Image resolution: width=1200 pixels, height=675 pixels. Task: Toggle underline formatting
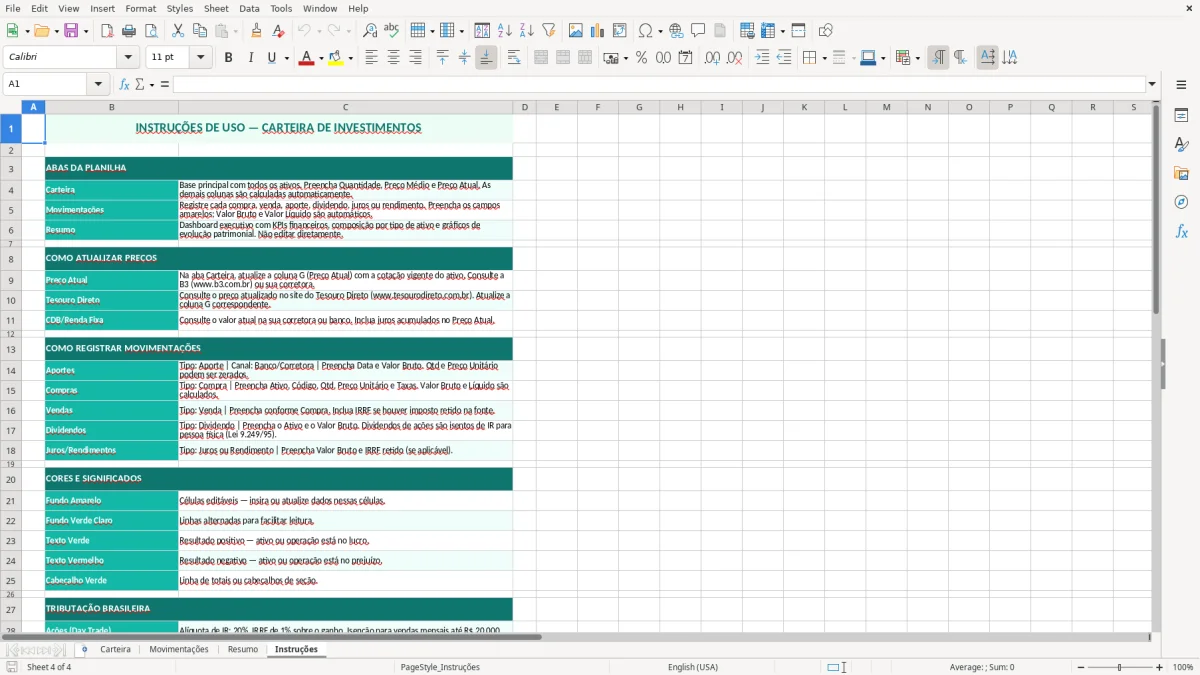(x=271, y=58)
